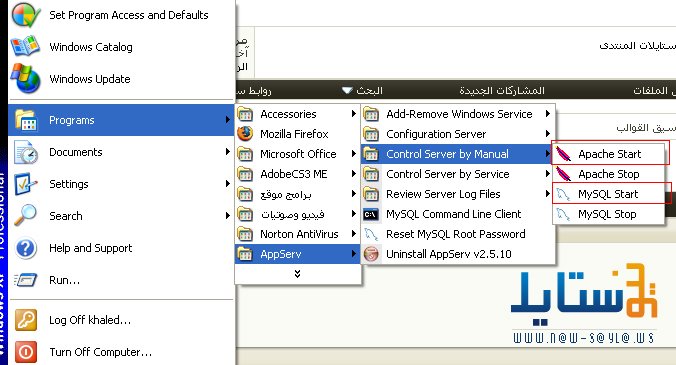Expand the Accessories submenu arrow
This screenshot has height=365, width=676.
click(x=354, y=114)
